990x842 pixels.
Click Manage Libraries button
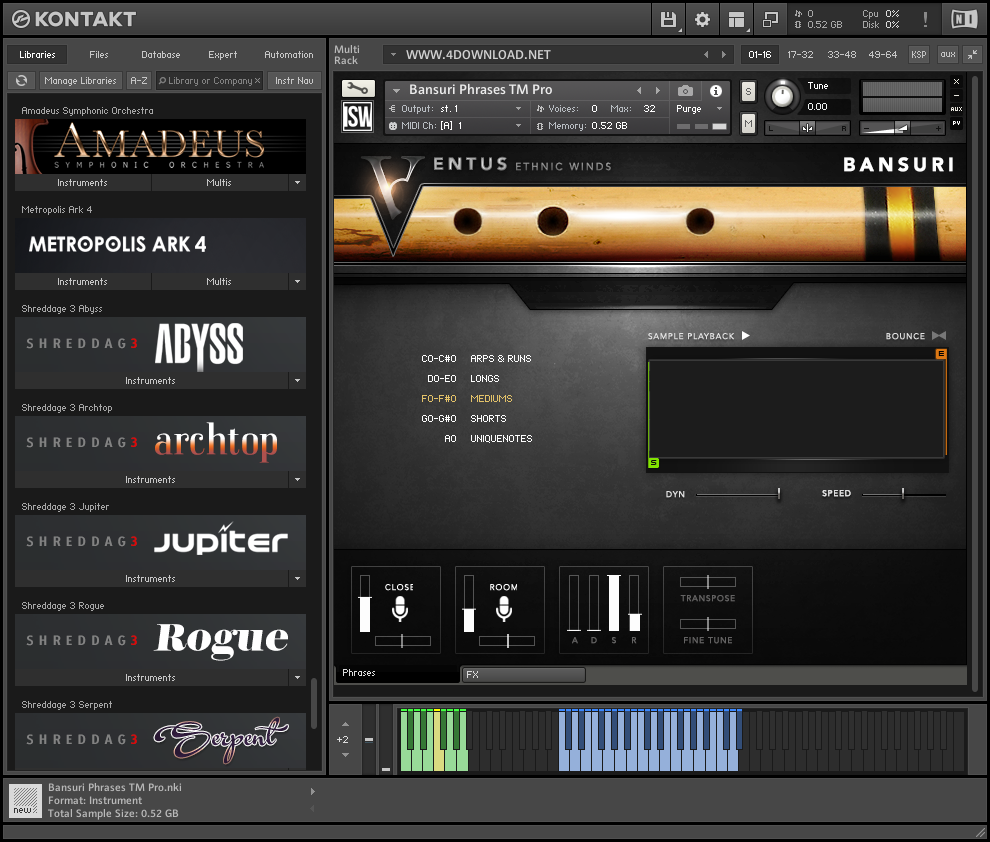[x=81, y=81]
